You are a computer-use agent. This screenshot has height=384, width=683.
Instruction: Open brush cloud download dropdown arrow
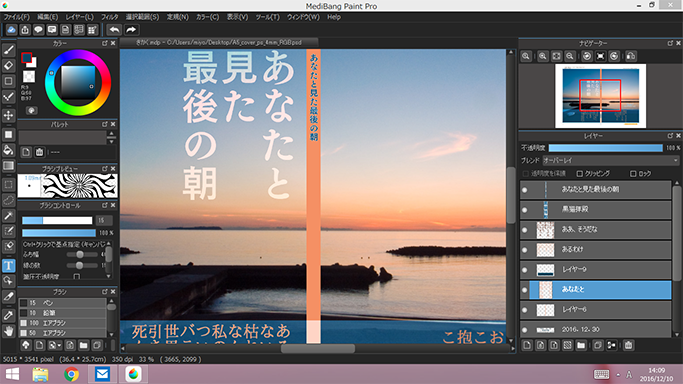tap(60, 346)
